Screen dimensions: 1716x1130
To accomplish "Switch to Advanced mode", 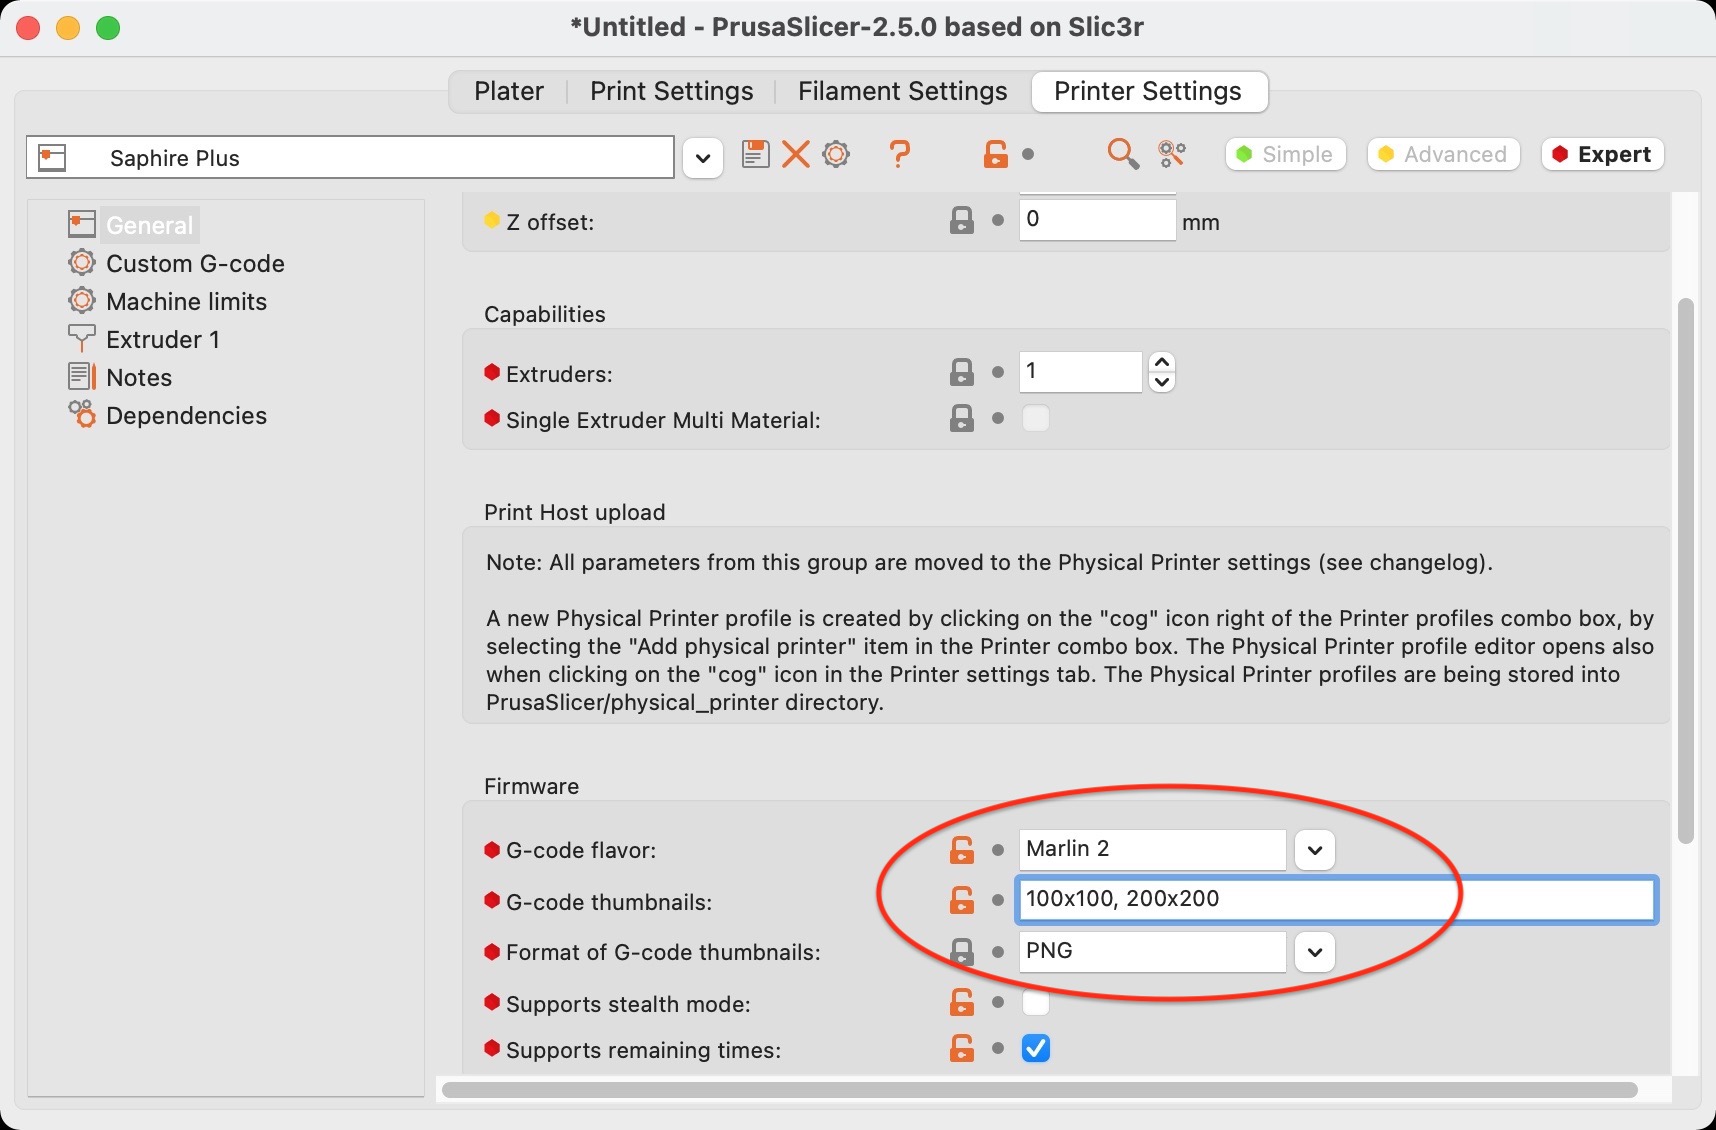I will tap(1443, 154).
